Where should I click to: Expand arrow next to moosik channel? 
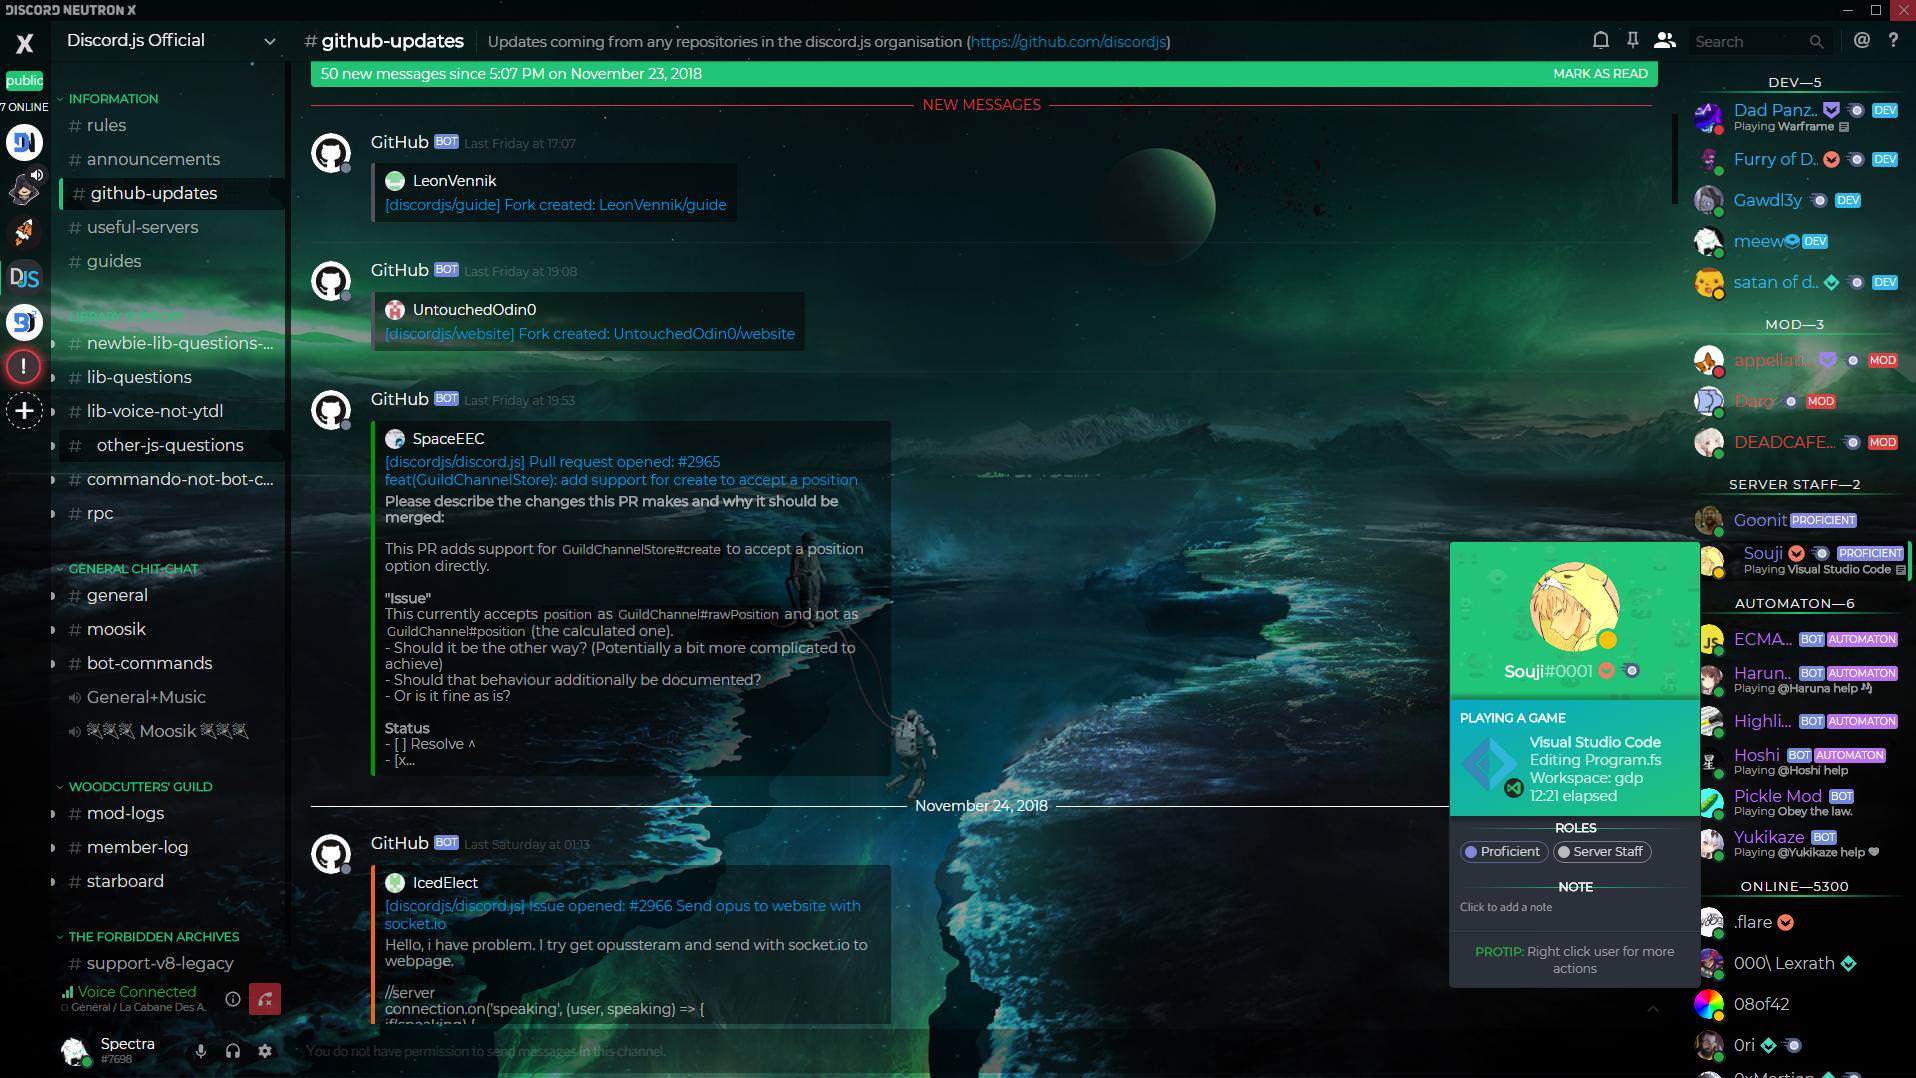pyautogui.click(x=54, y=630)
